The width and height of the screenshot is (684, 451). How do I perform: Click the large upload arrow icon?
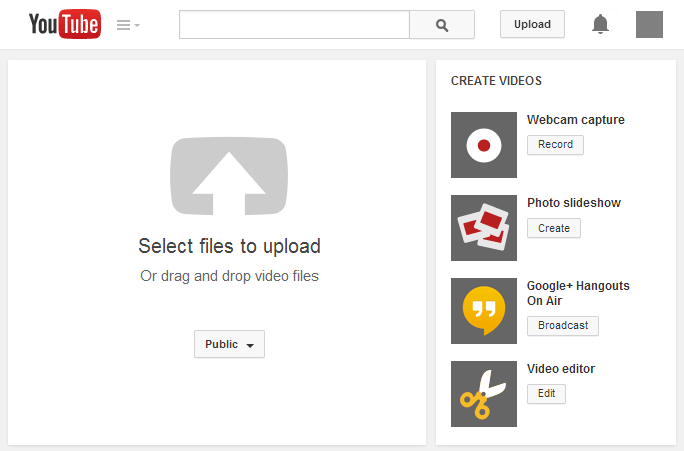point(229,176)
